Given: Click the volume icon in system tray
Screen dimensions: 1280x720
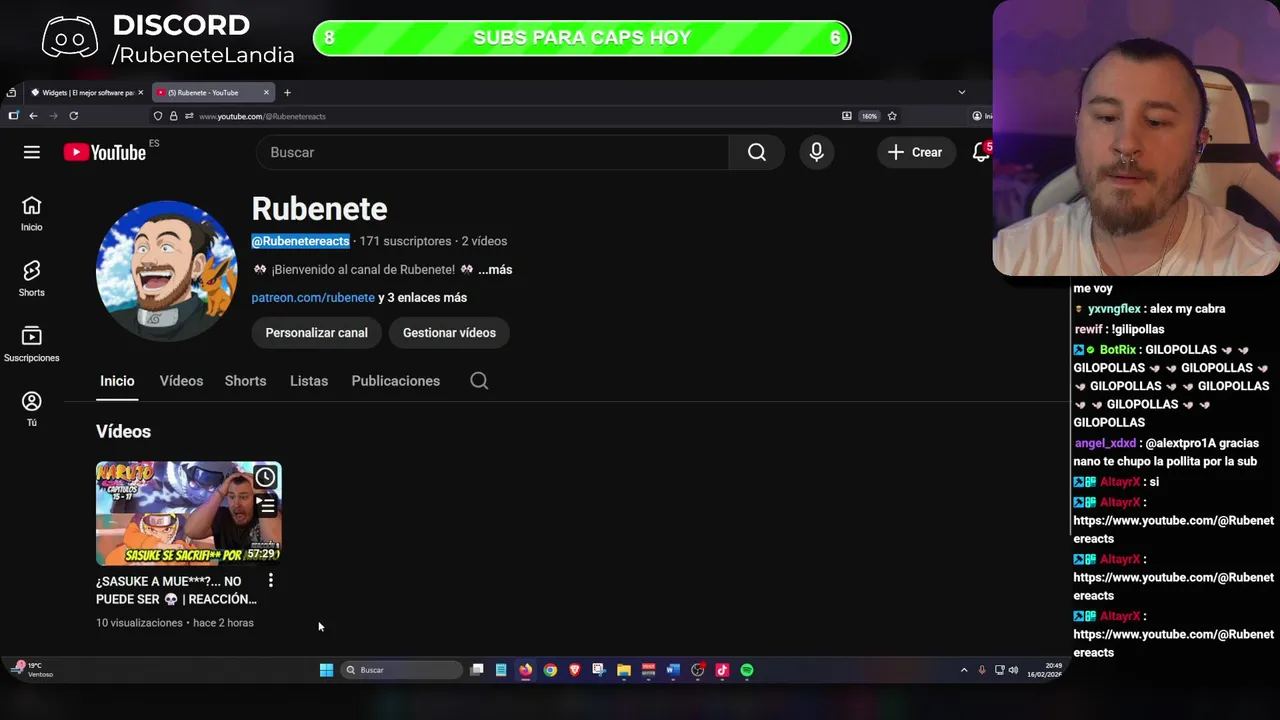Looking at the screenshot, I should [x=1013, y=670].
